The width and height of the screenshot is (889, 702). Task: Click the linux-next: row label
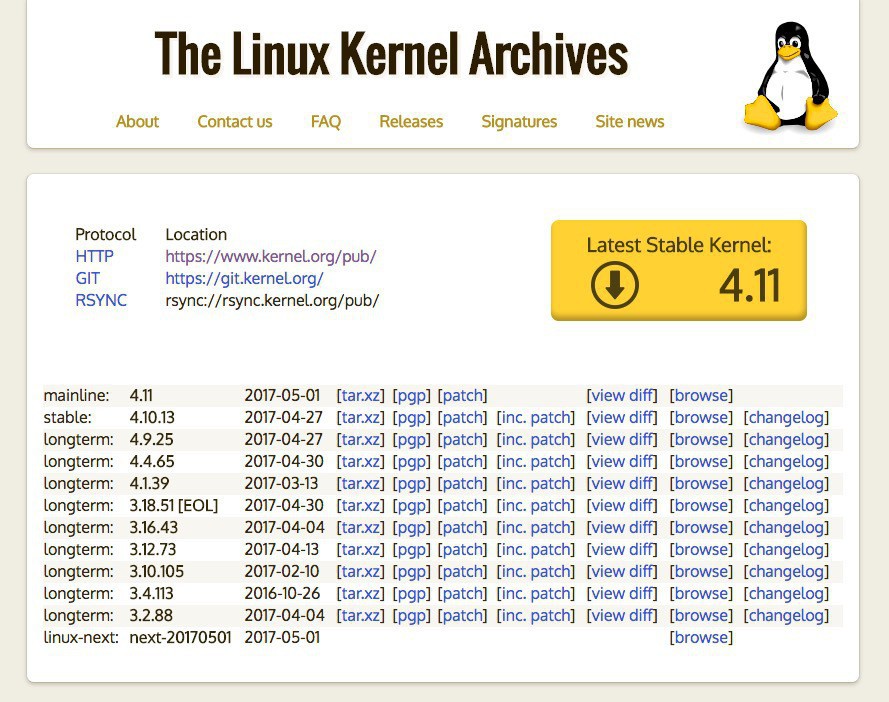pyautogui.click(x=81, y=637)
